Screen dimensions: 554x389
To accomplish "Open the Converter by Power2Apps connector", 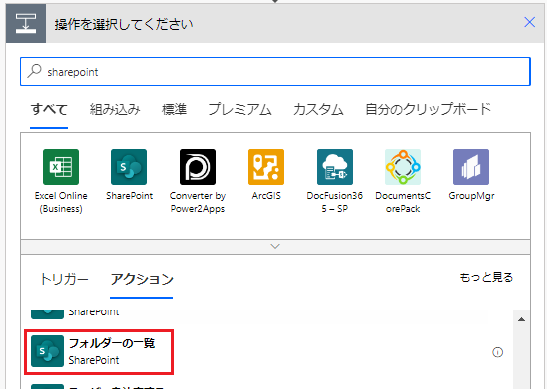I will [x=198, y=167].
